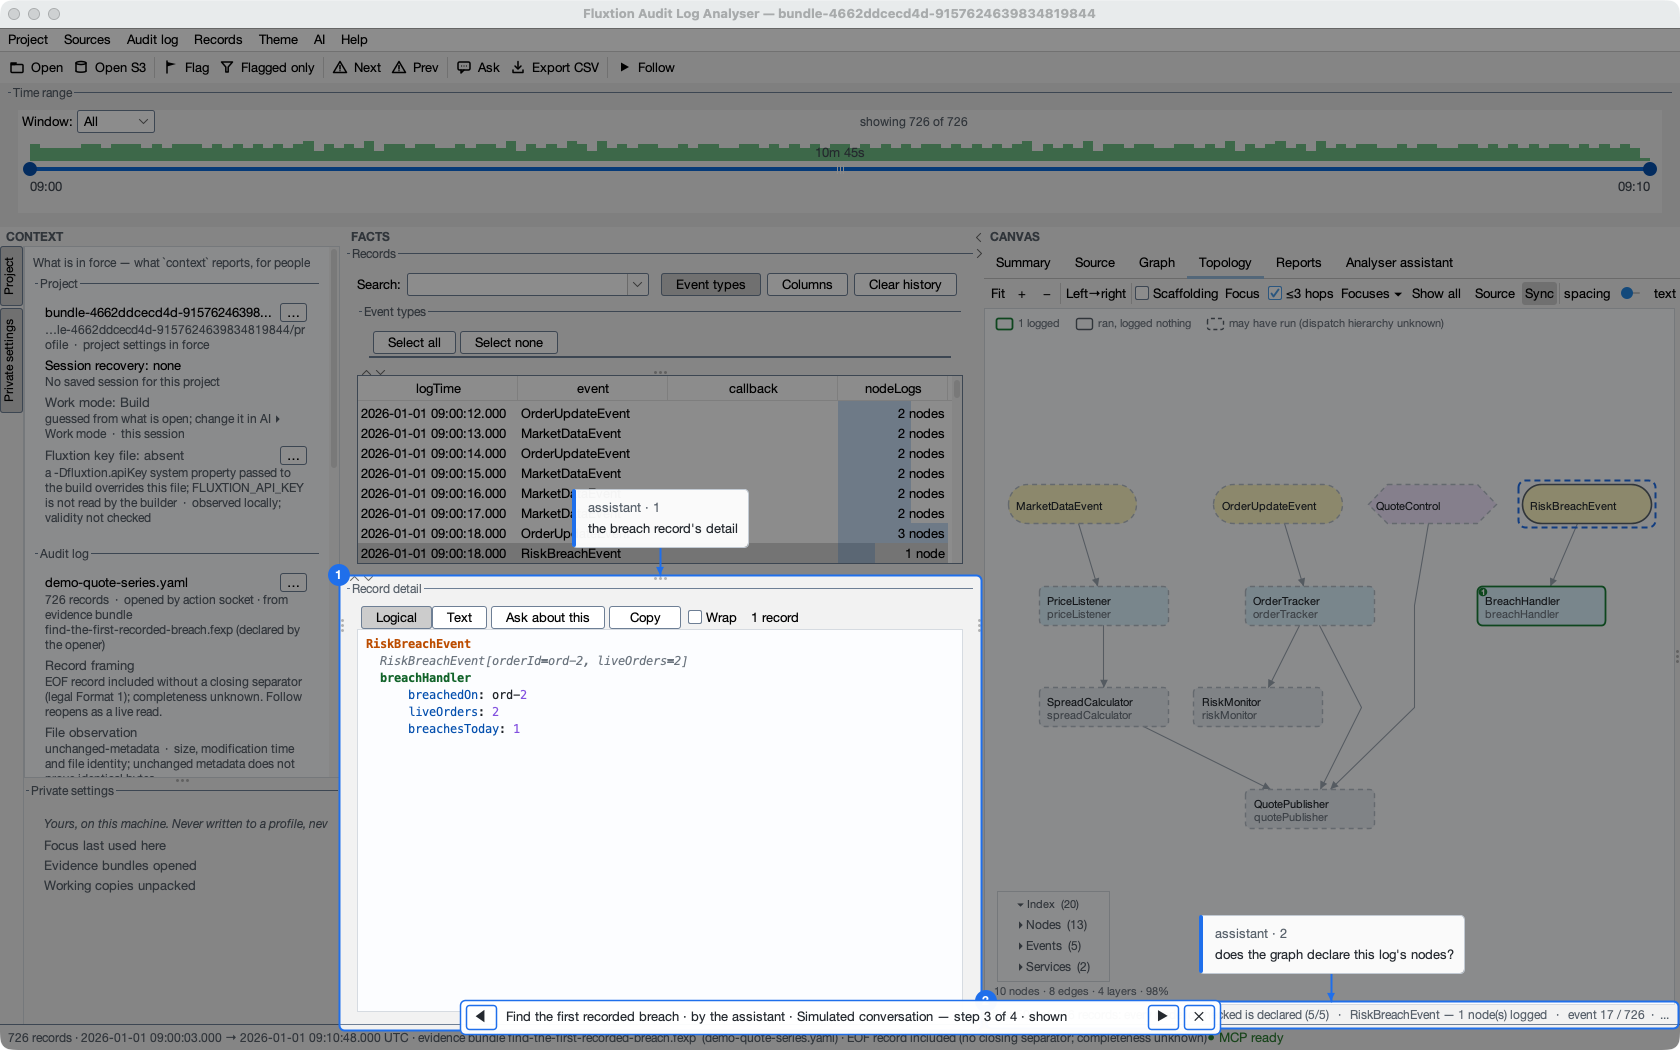This screenshot has height=1050, width=1680.
Task: Open browse button for demo-quote-series.yaml
Action: (293, 583)
